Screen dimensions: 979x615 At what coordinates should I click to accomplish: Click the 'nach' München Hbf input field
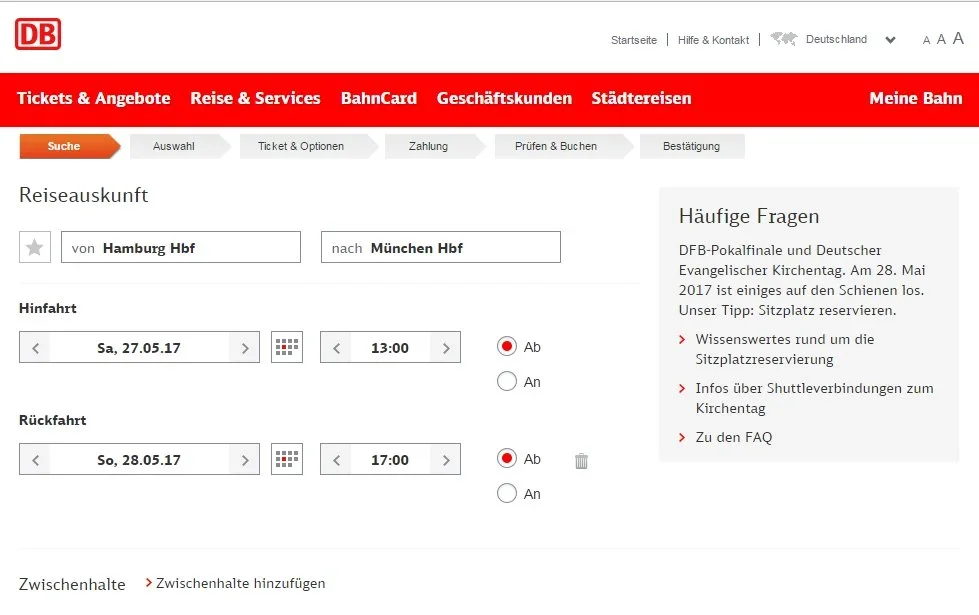tap(441, 248)
